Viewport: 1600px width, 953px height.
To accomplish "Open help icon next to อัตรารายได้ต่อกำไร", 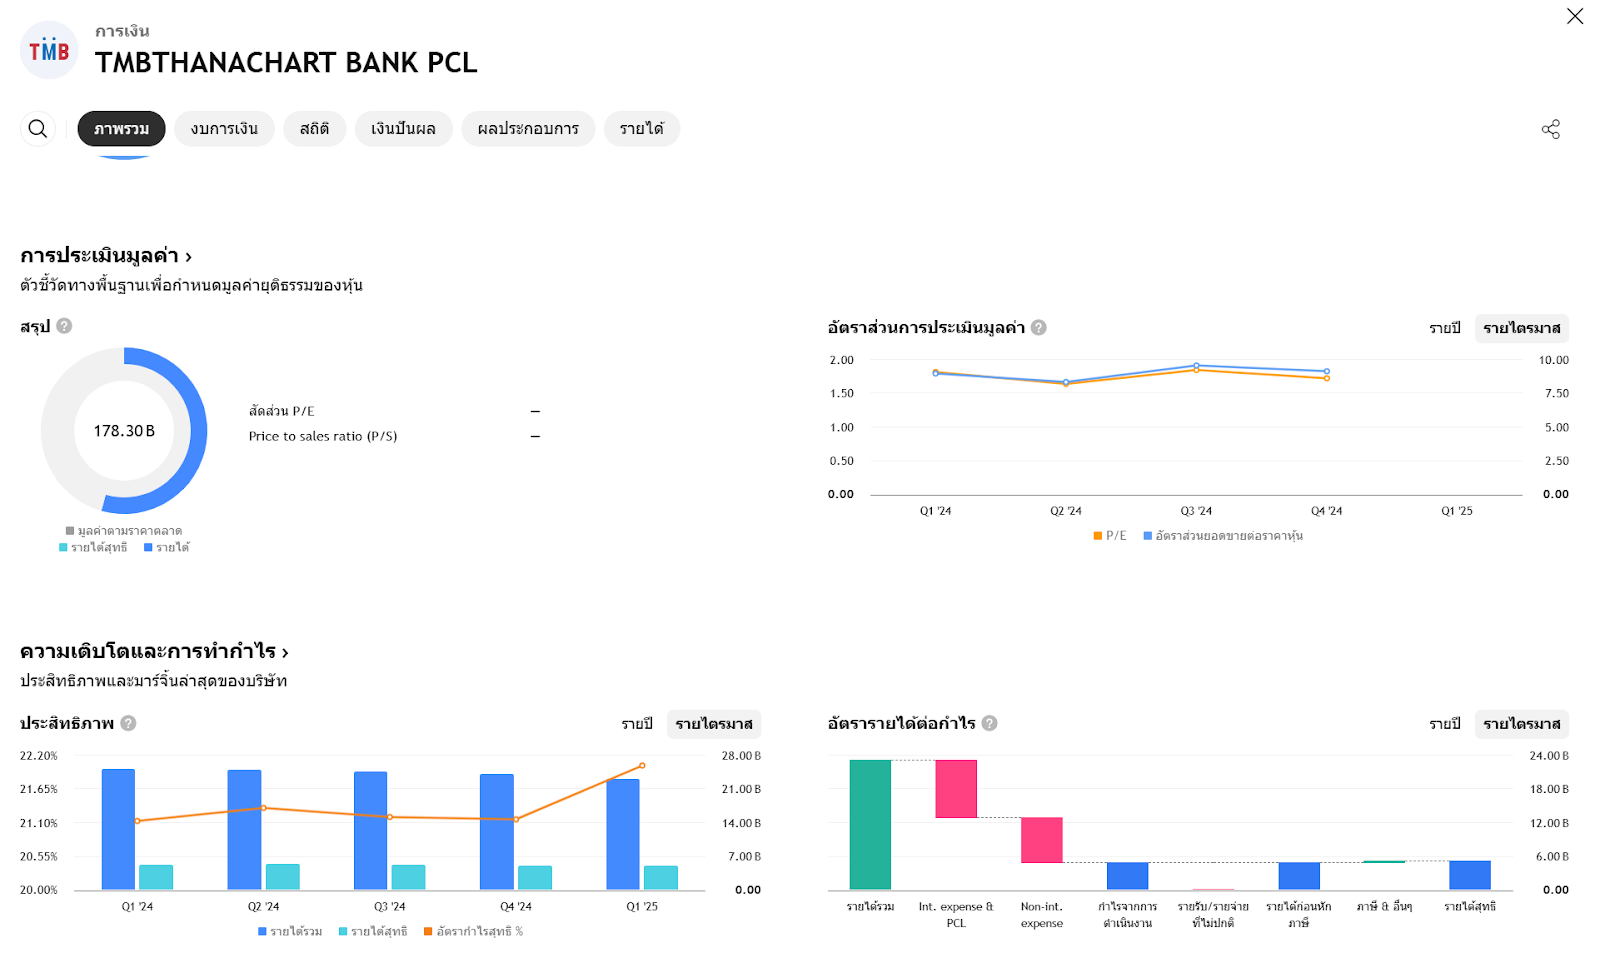I will point(989,723).
